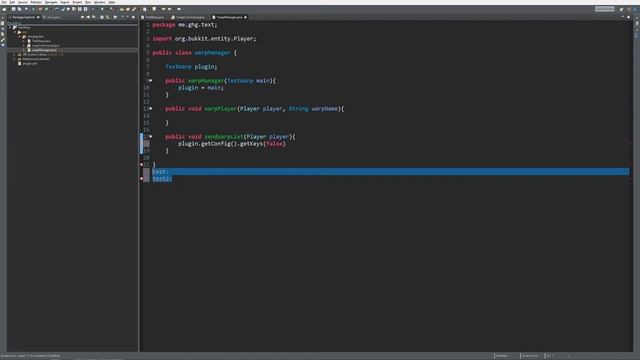Viewport: 640px width, 360px height.
Task: Select the WarpManager.java editor tab
Action: (x=228, y=17)
